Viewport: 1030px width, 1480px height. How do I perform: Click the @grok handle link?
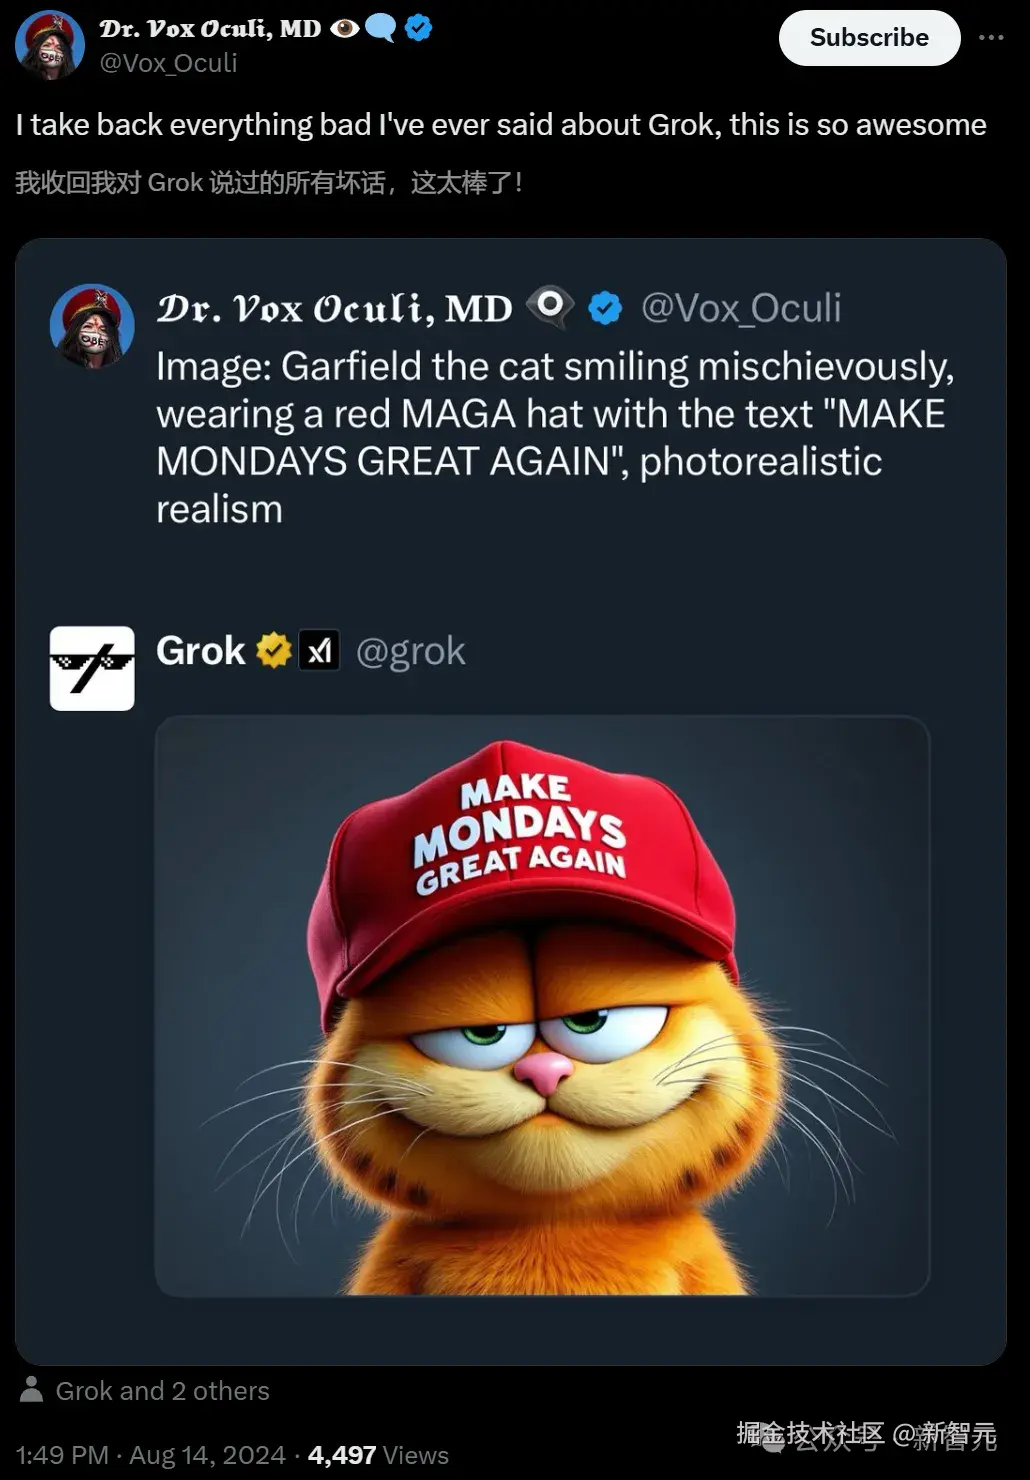410,651
